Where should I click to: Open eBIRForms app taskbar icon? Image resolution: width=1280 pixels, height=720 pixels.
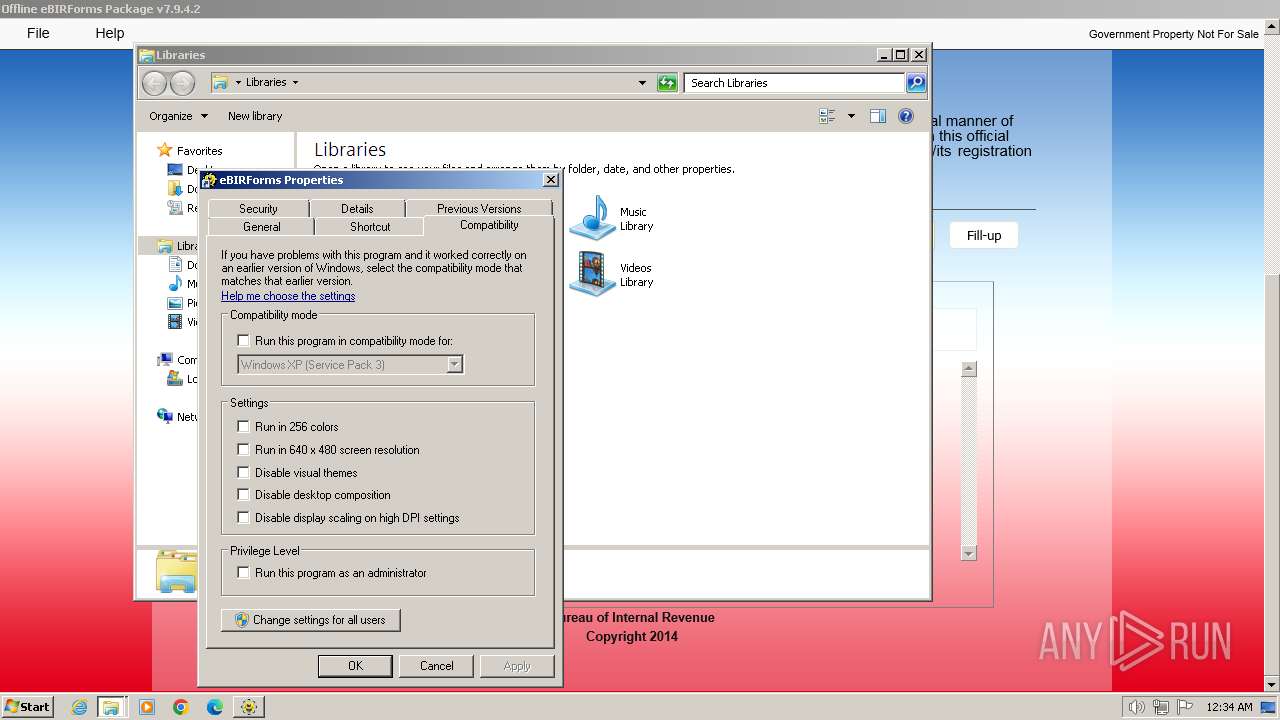[x=248, y=707]
